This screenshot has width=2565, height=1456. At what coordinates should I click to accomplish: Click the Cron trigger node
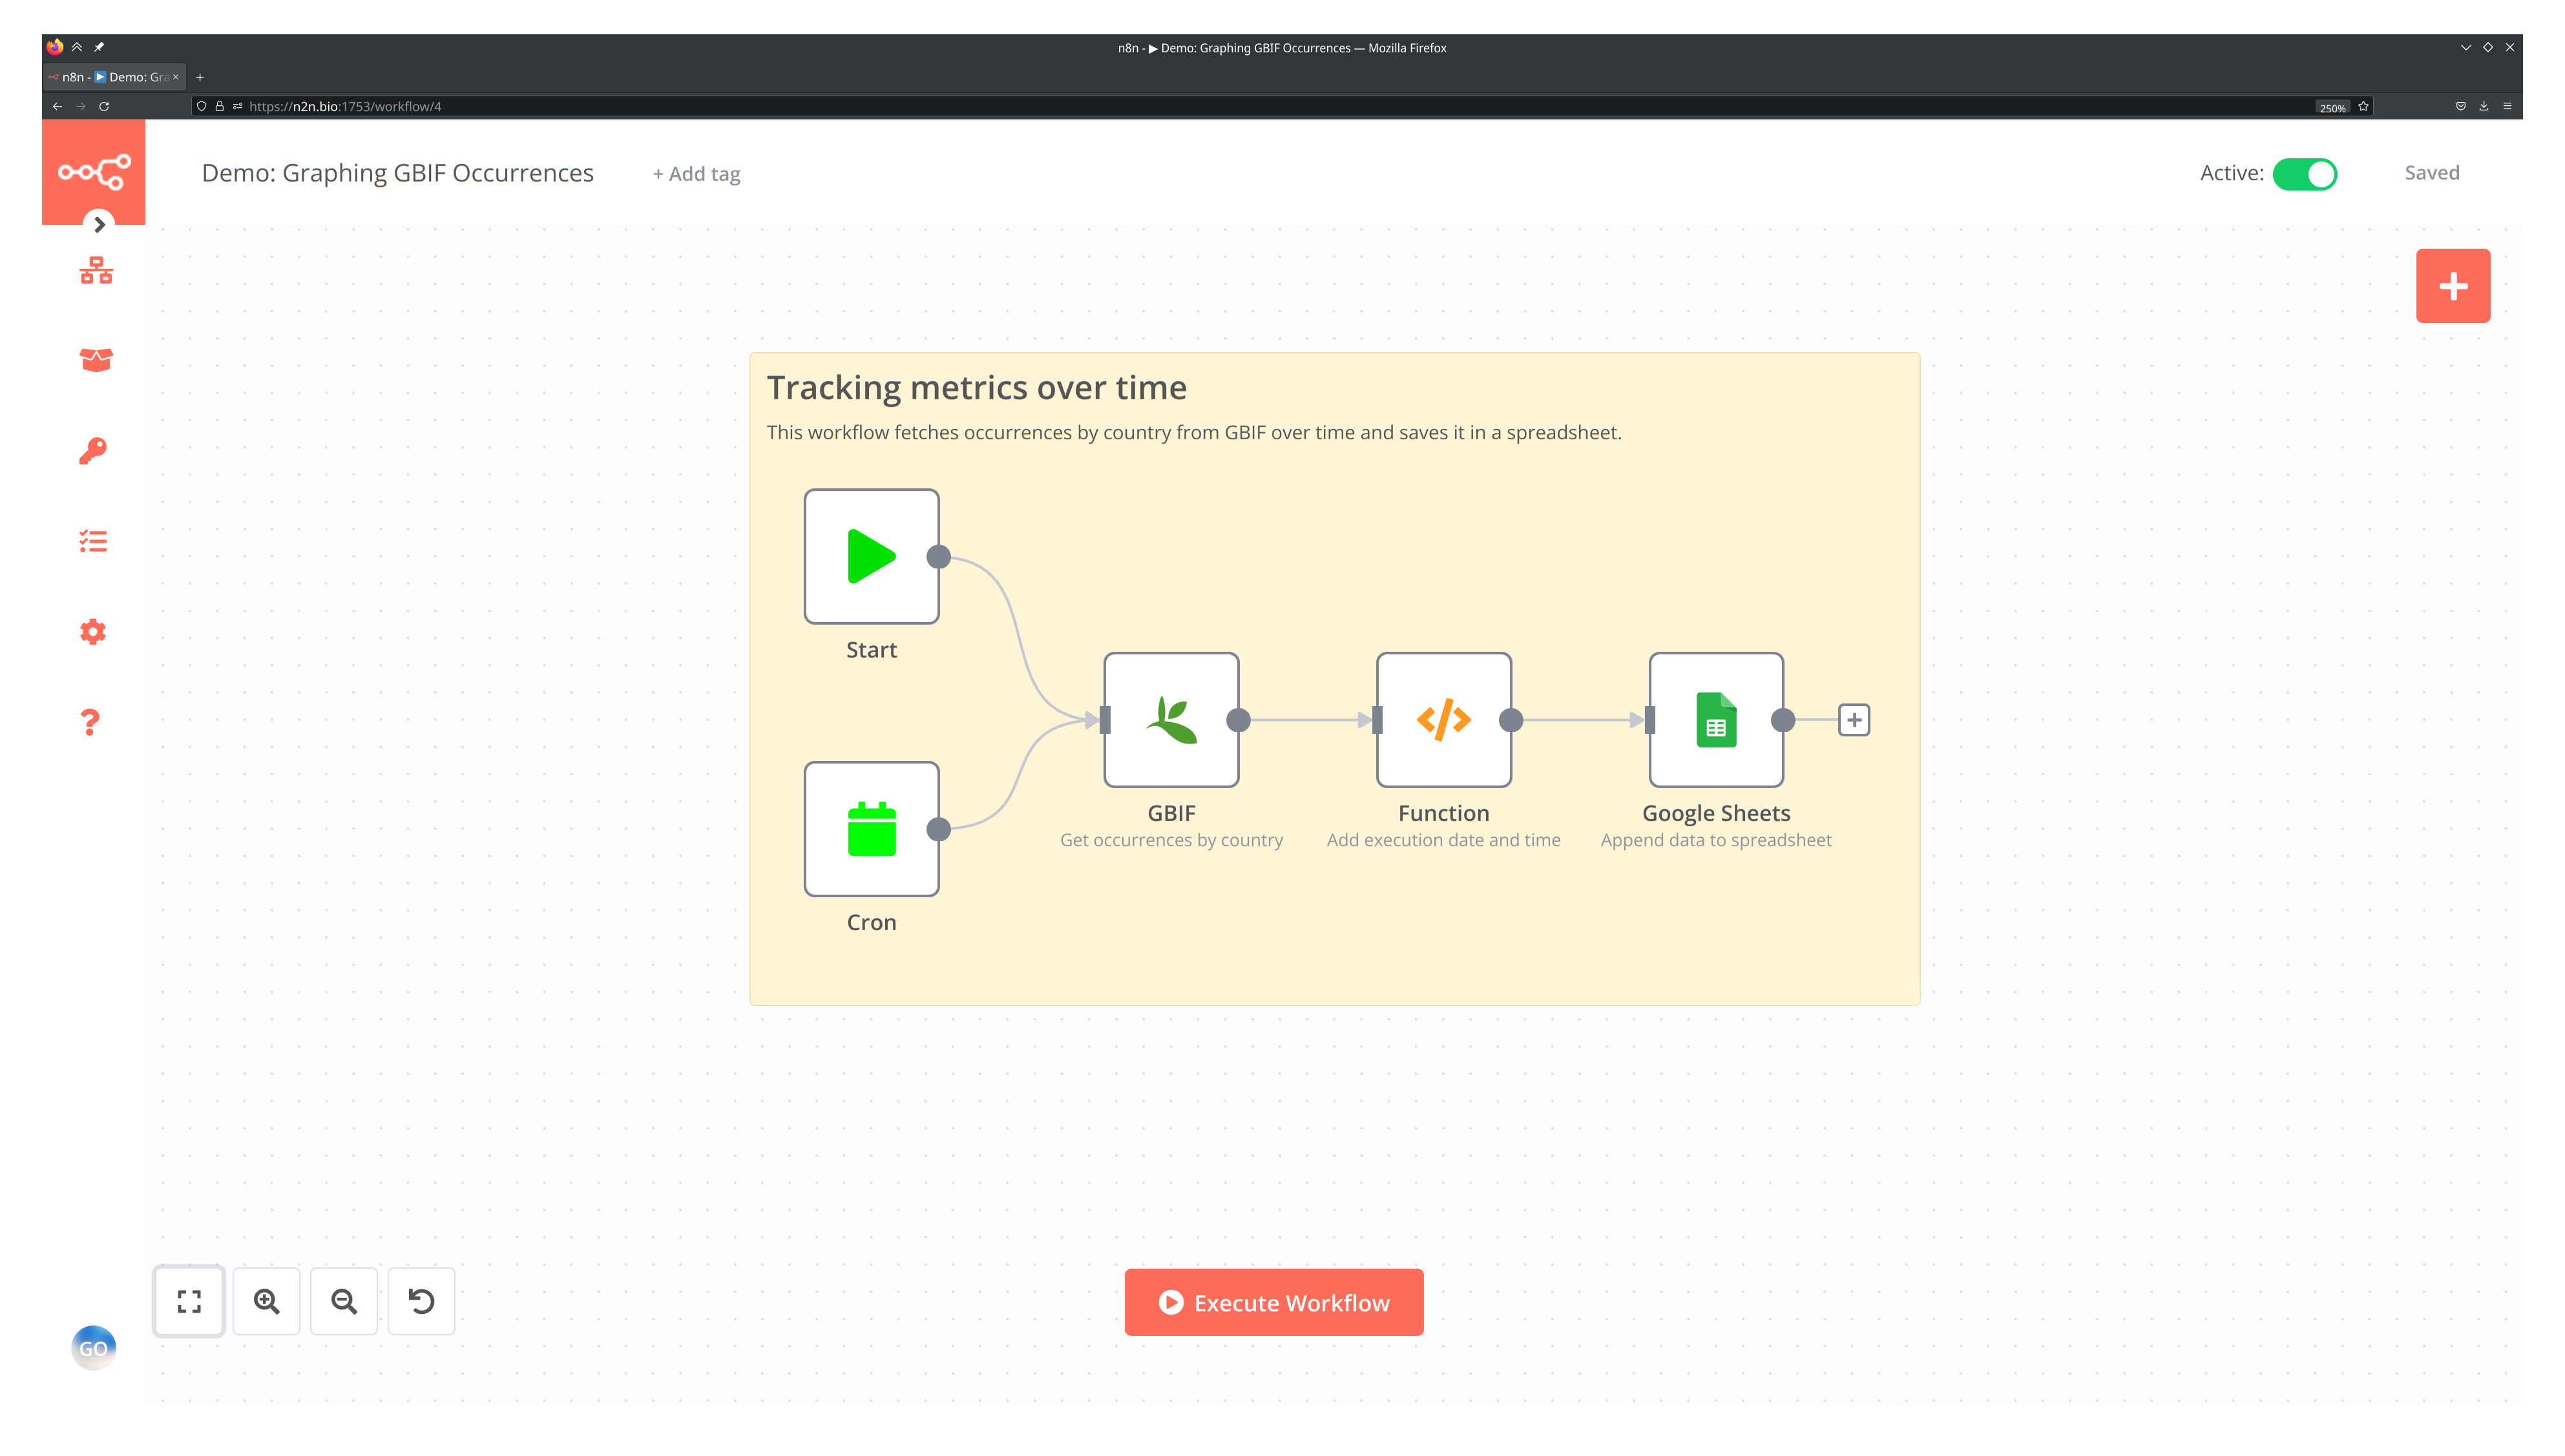point(871,829)
